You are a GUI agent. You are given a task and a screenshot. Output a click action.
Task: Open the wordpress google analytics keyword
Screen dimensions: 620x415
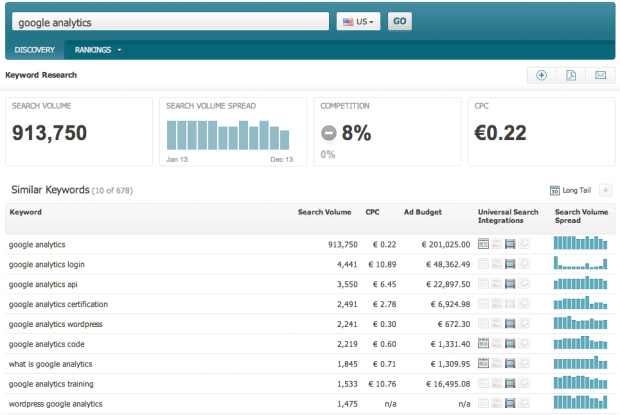click(x=55, y=404)
